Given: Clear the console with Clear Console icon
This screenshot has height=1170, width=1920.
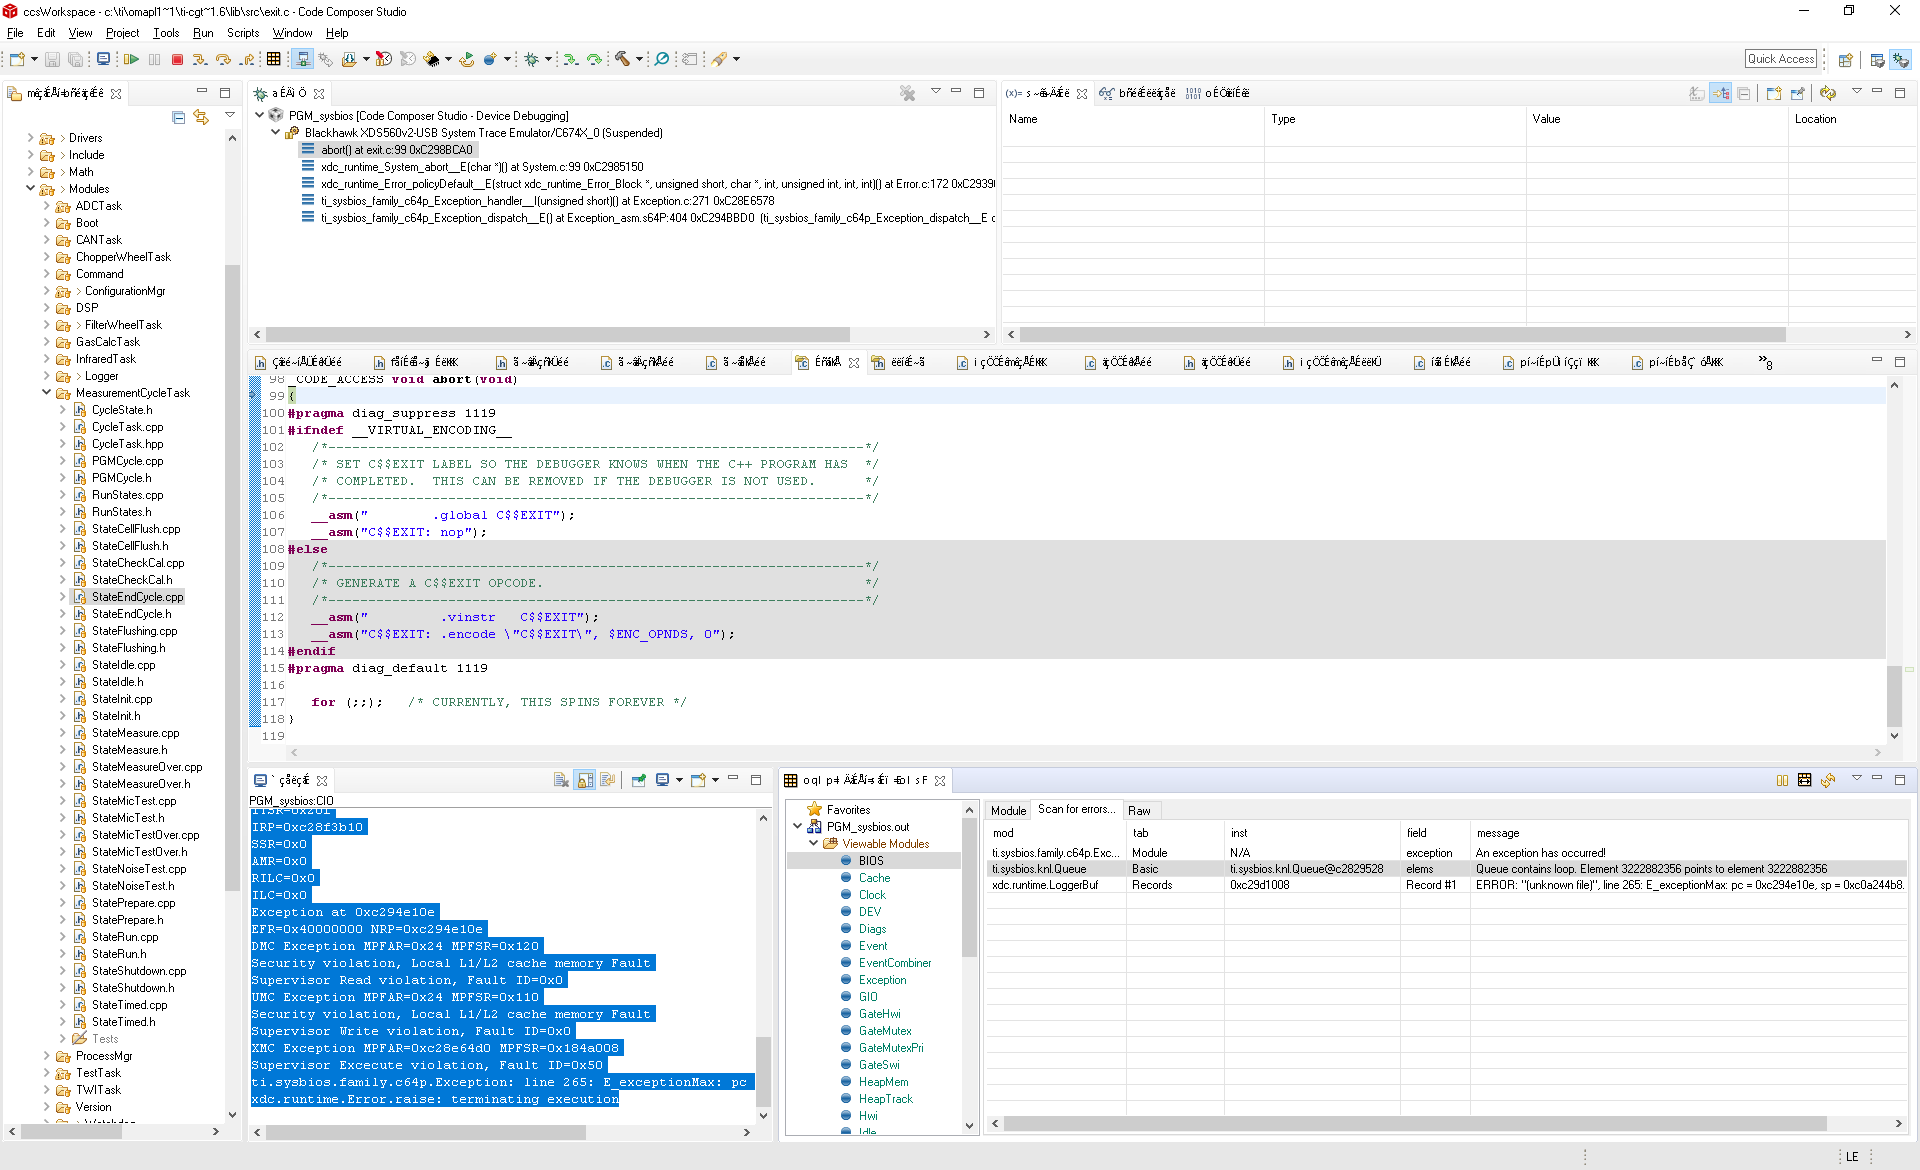Looking at the screenshot, I should (561, 780).
